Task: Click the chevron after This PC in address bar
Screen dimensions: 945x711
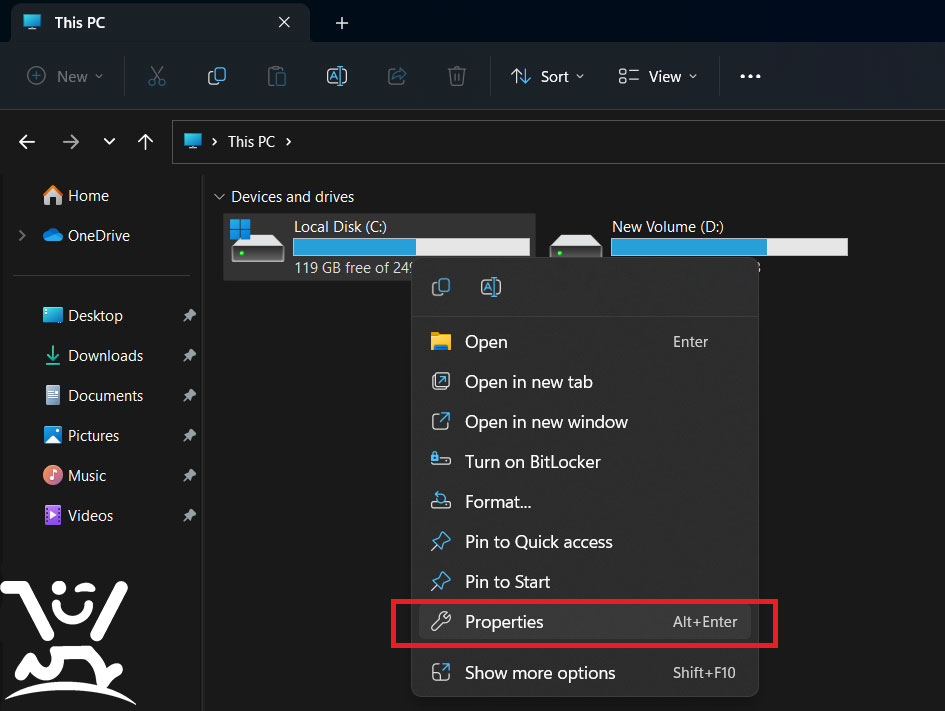Action: point(289,142)
